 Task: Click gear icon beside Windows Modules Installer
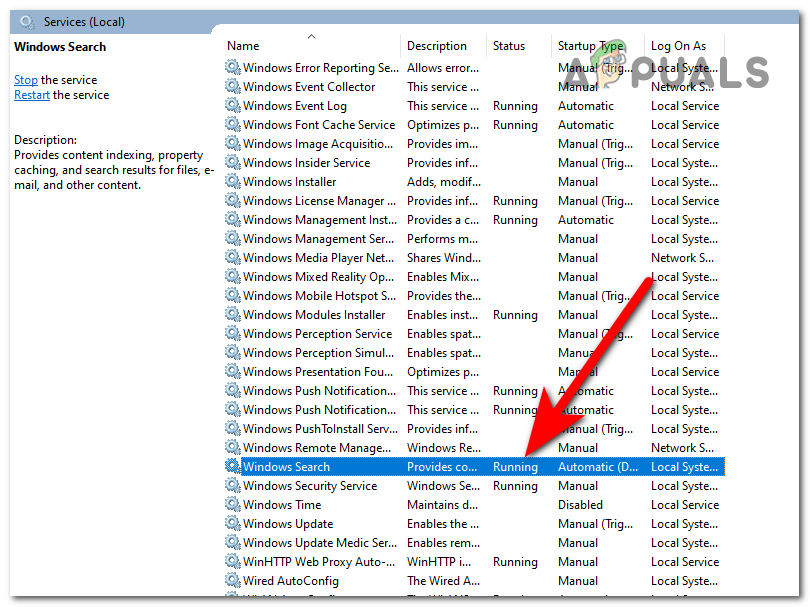233,314
